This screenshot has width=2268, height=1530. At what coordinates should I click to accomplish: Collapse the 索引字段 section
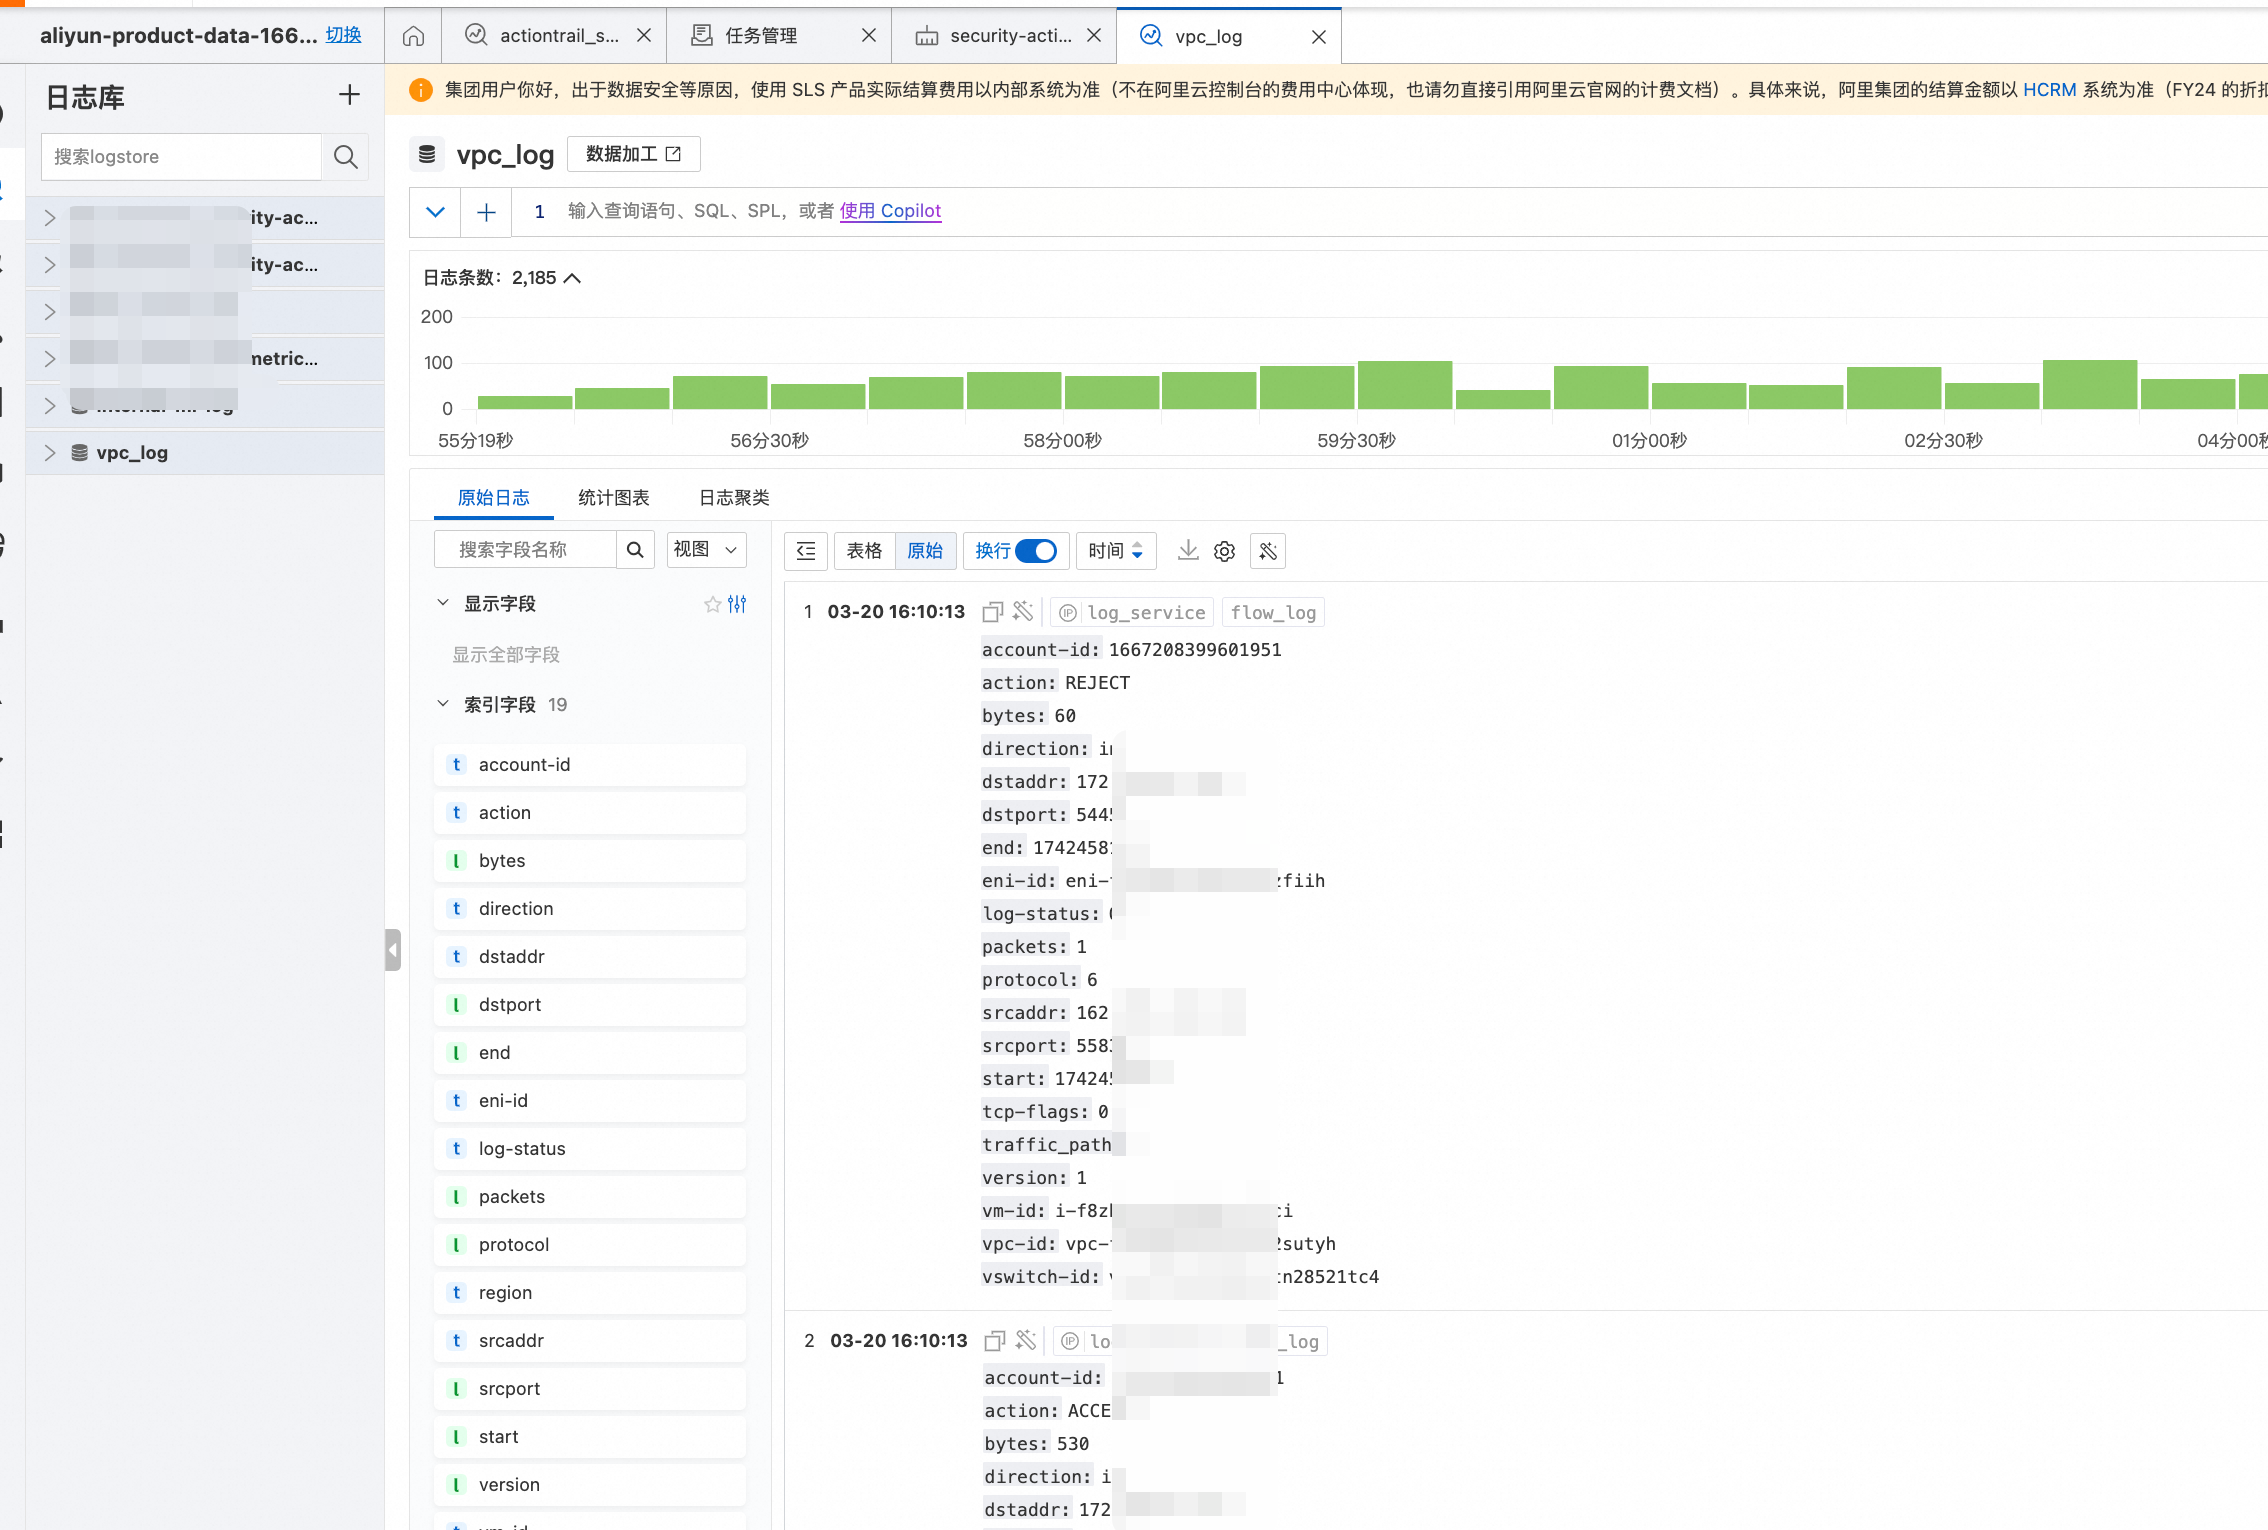(443, 704)
